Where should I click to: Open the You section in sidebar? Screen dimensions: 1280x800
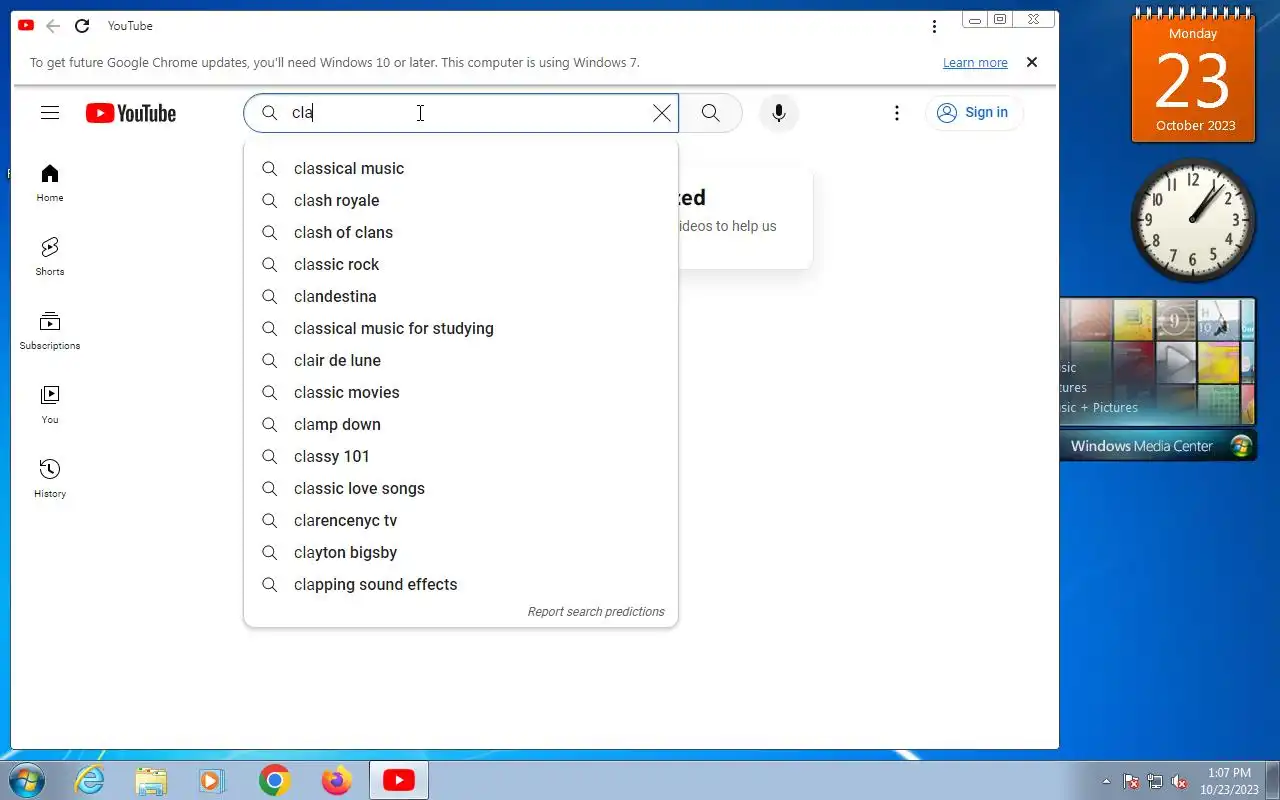pyautogui.click(x=50, y=405)
